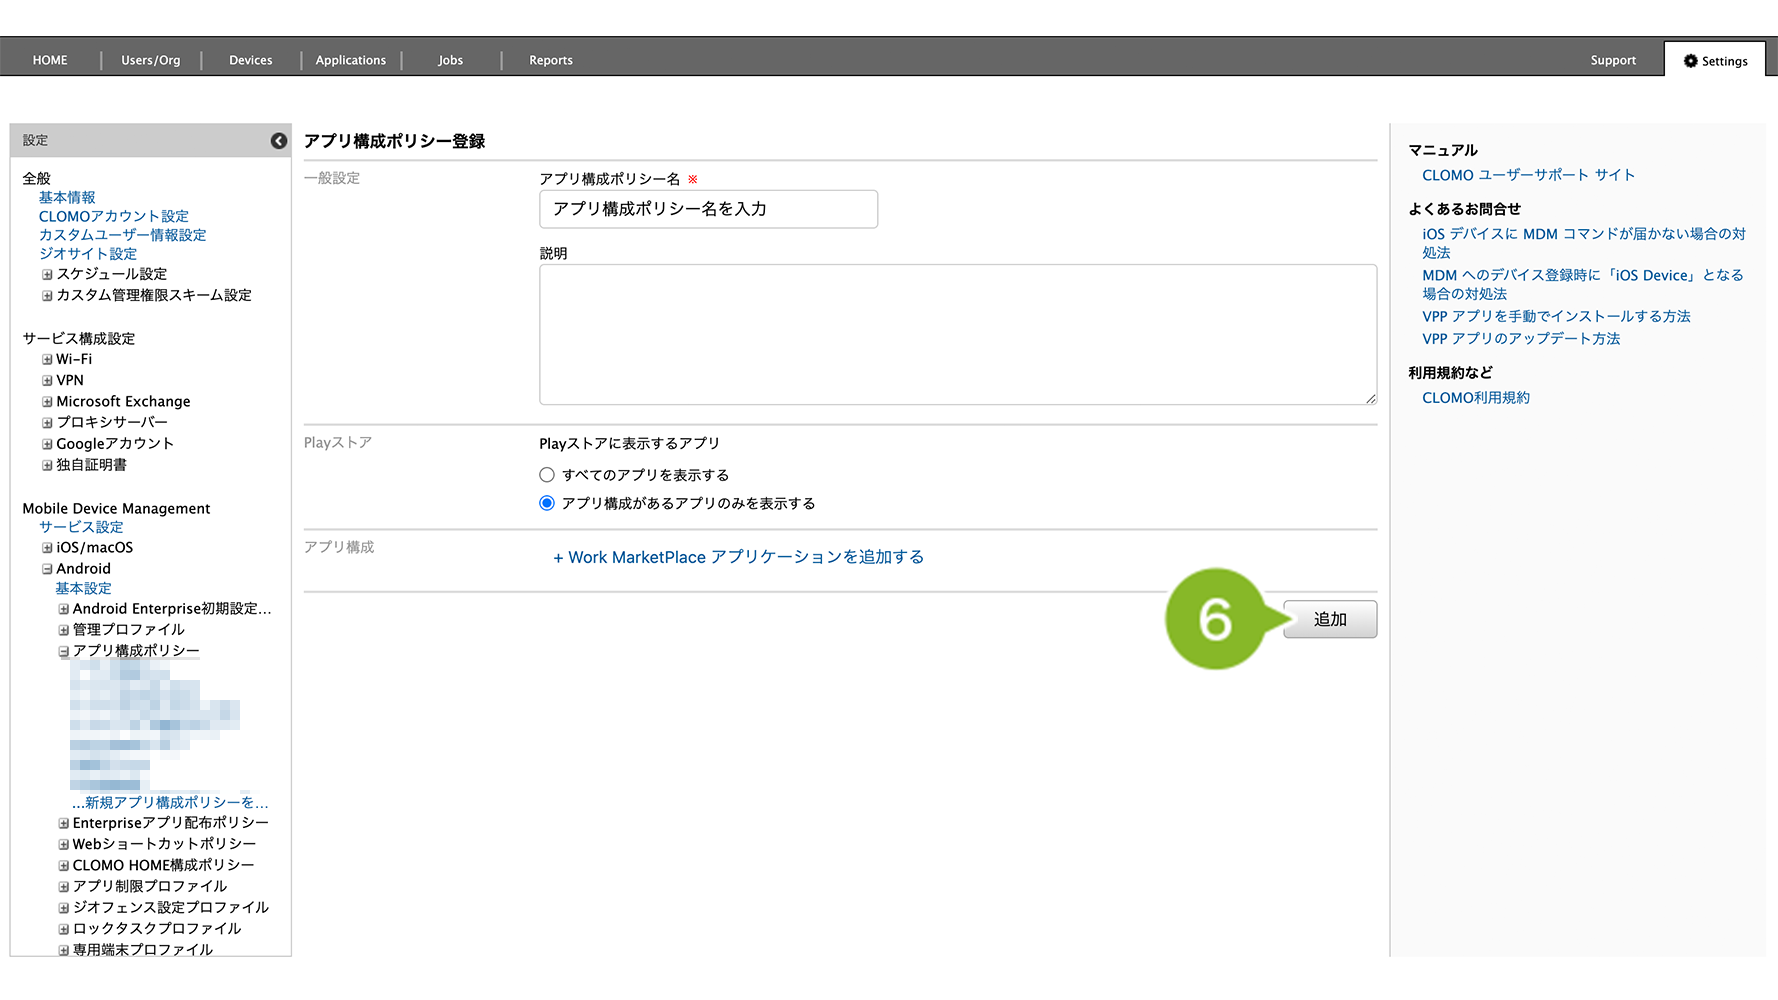Open the Devices menu
This screenshot has height=1000, width=1778.
click(250, 61)
